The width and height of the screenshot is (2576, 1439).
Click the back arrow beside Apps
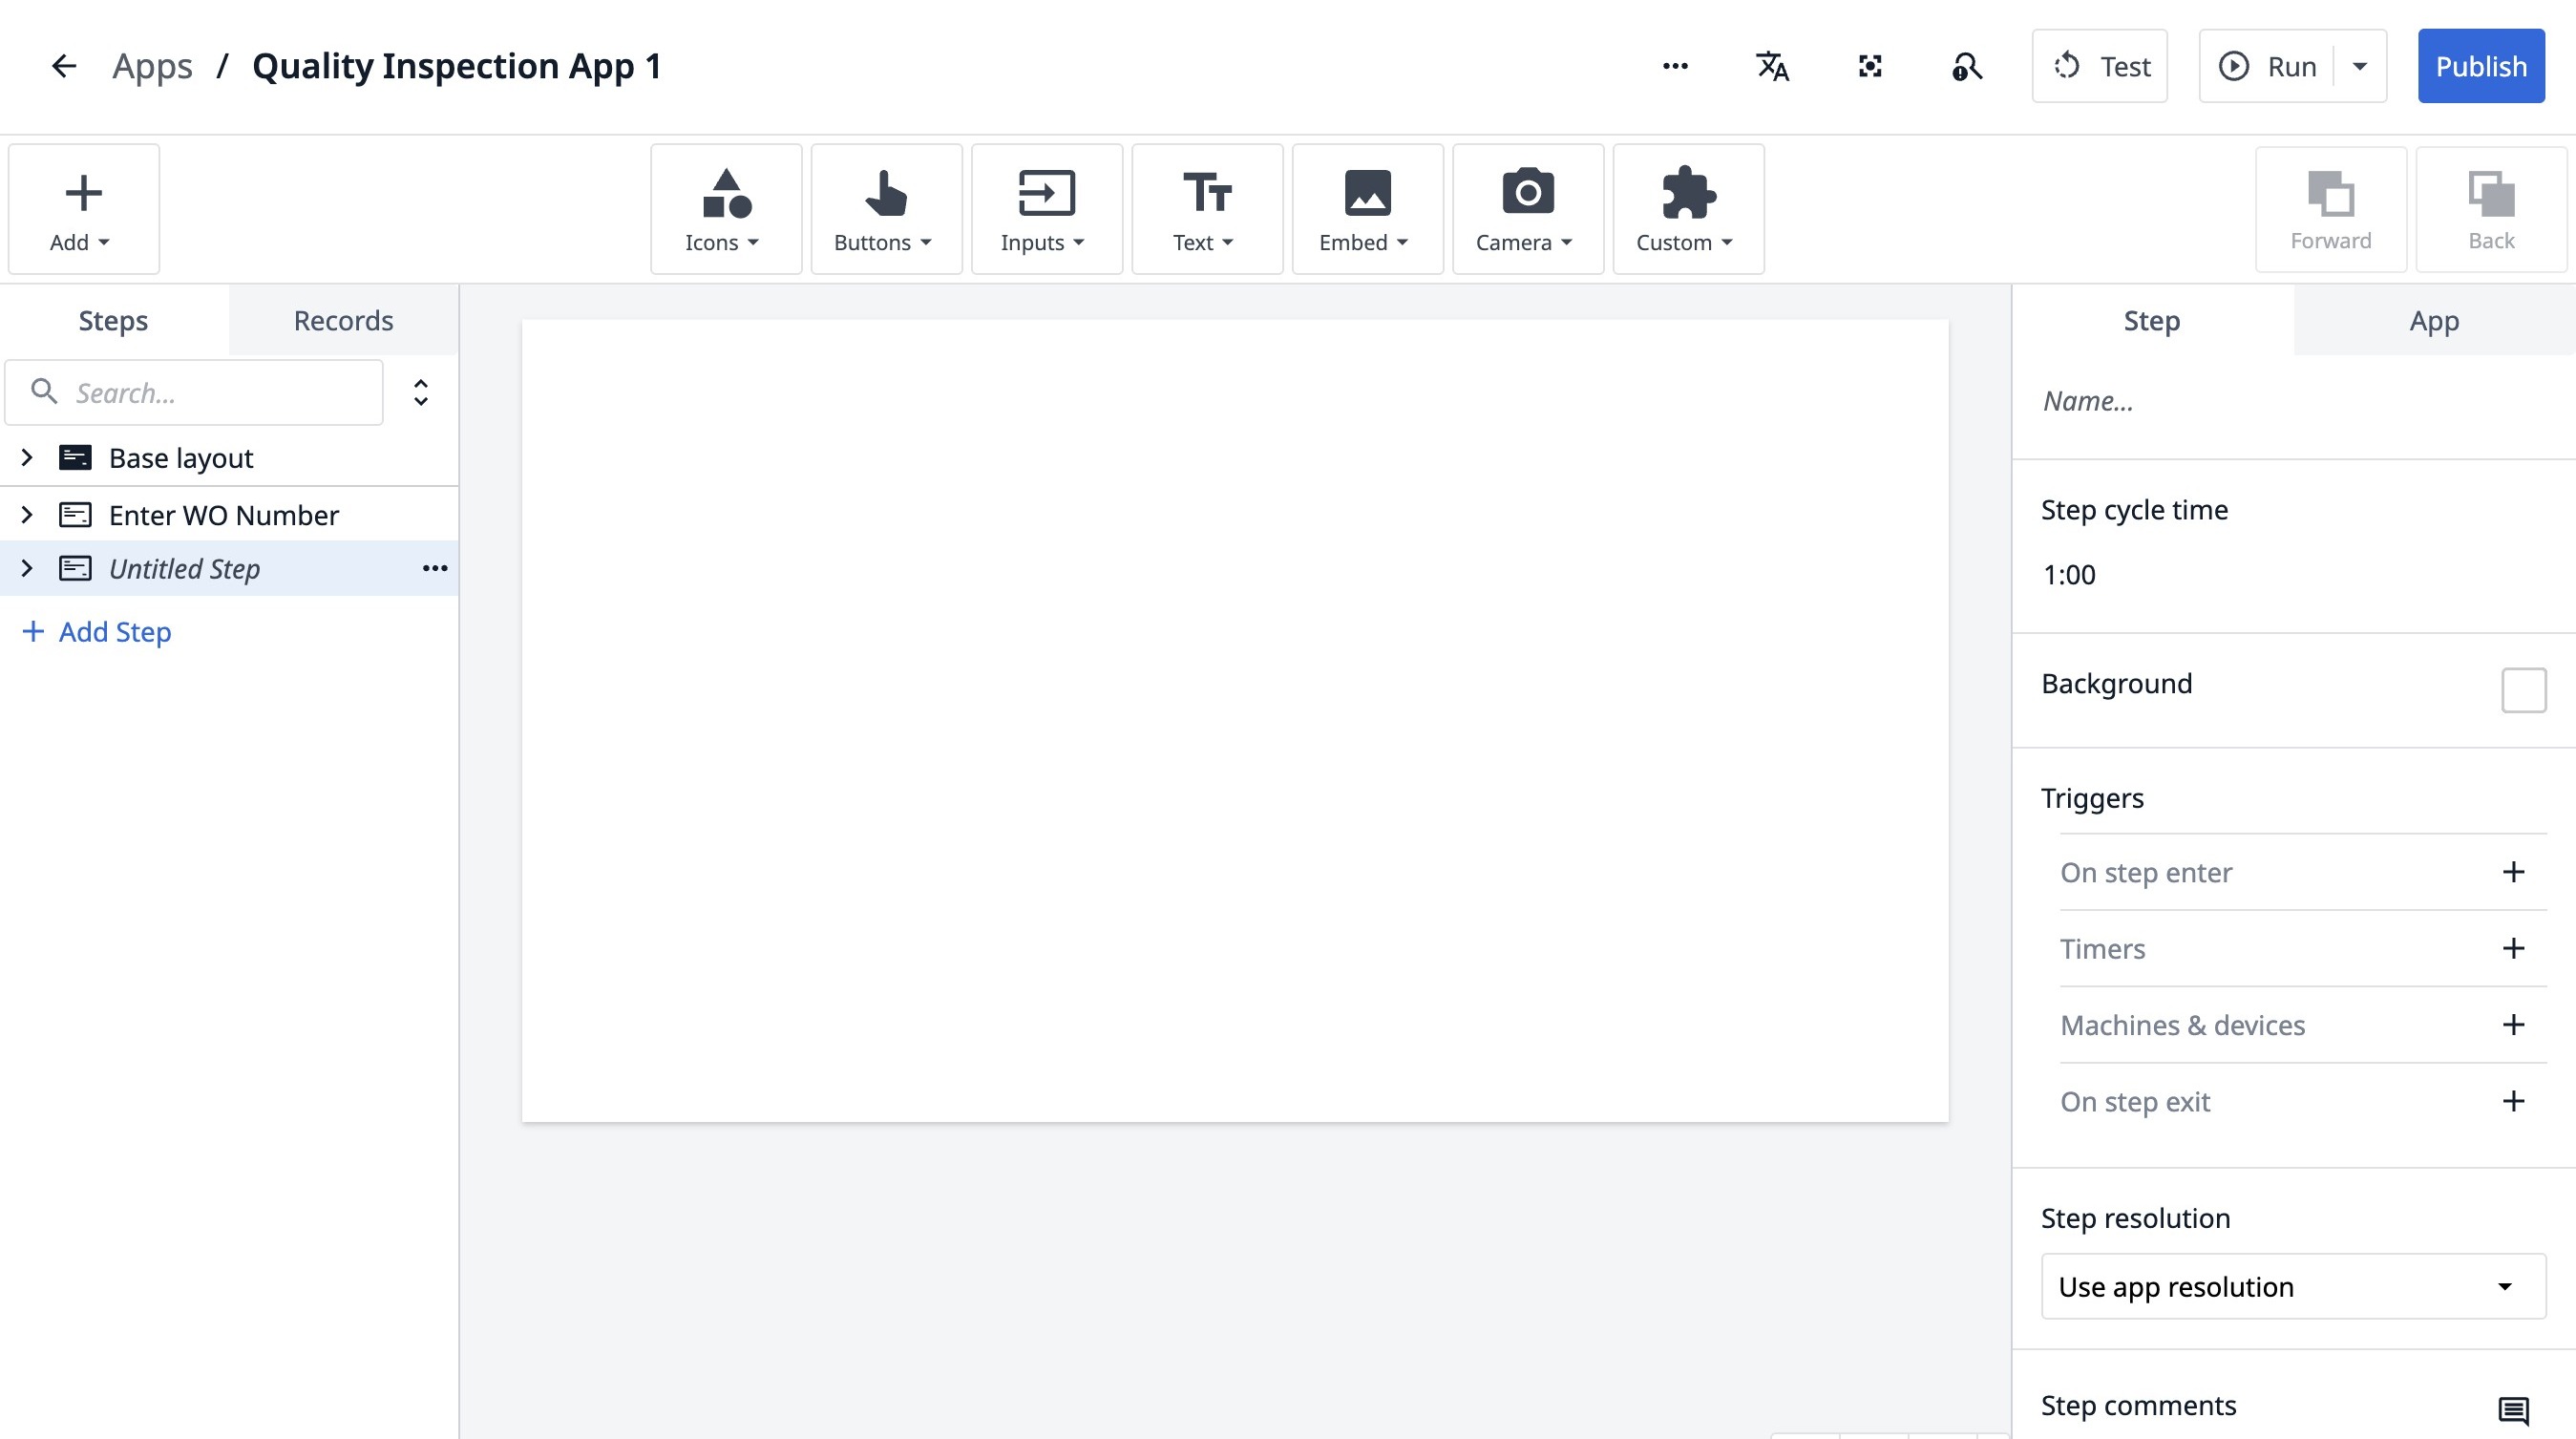click(63, 67)
